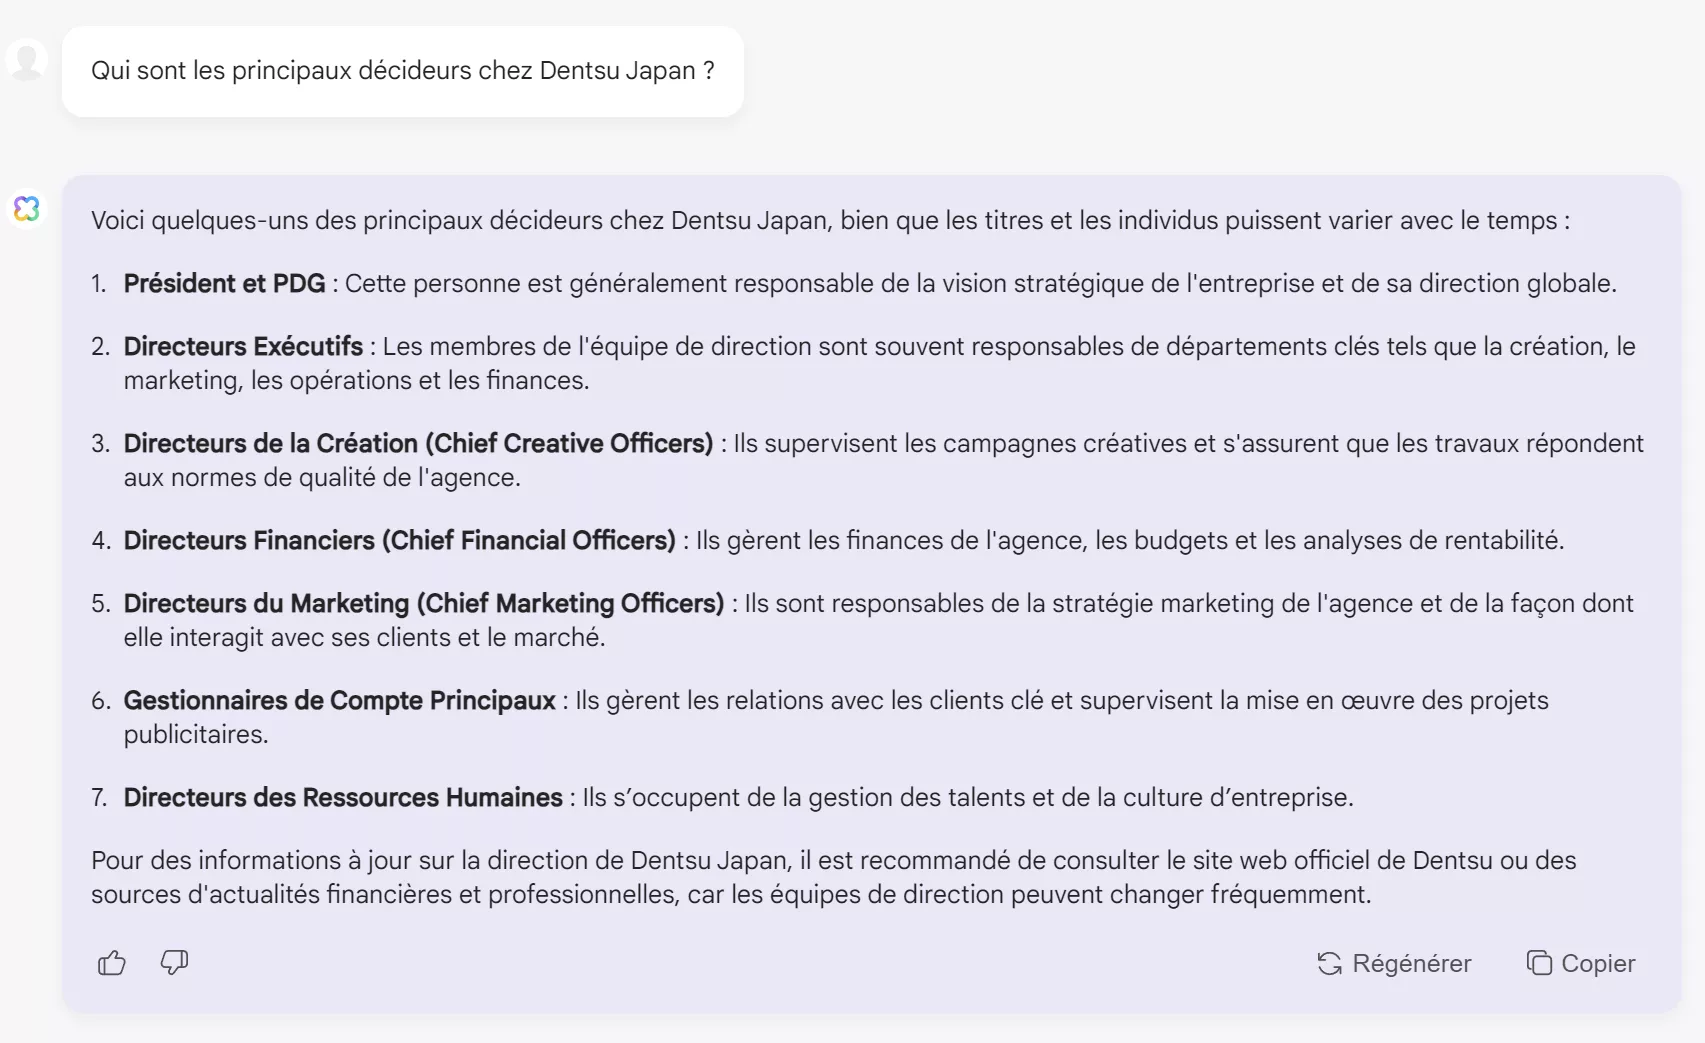Click the heading Directeurs des Ressources Humaines
The image size is (1705, 1043).
341,798
